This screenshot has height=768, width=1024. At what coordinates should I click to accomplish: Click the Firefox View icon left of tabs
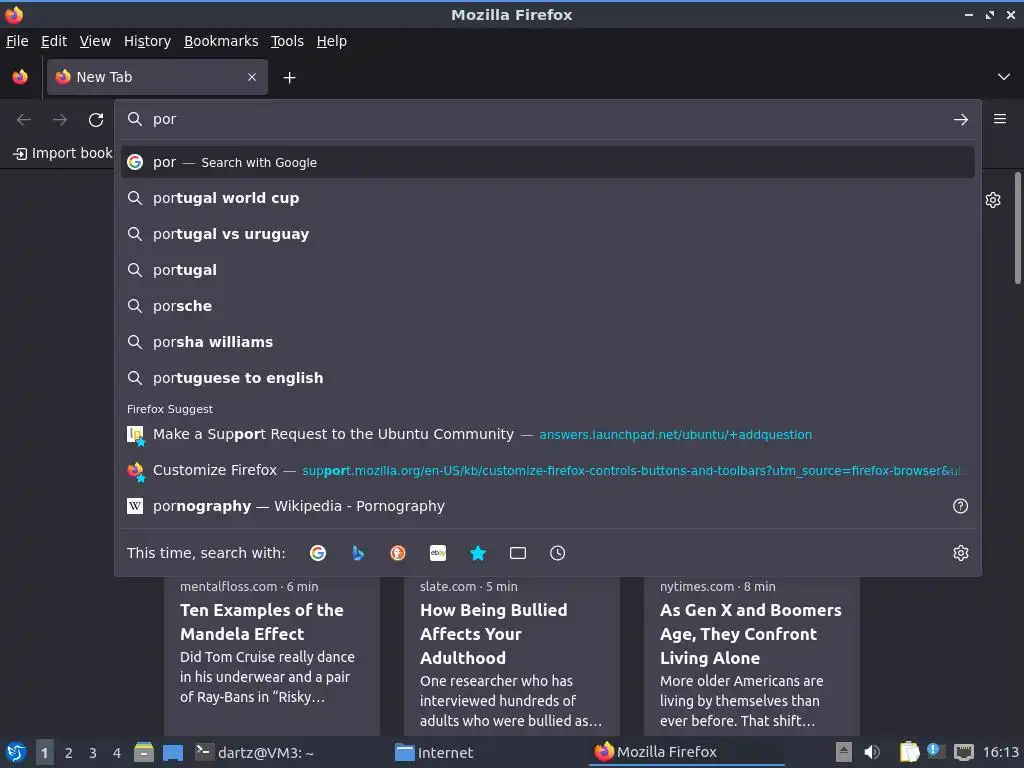20,77
